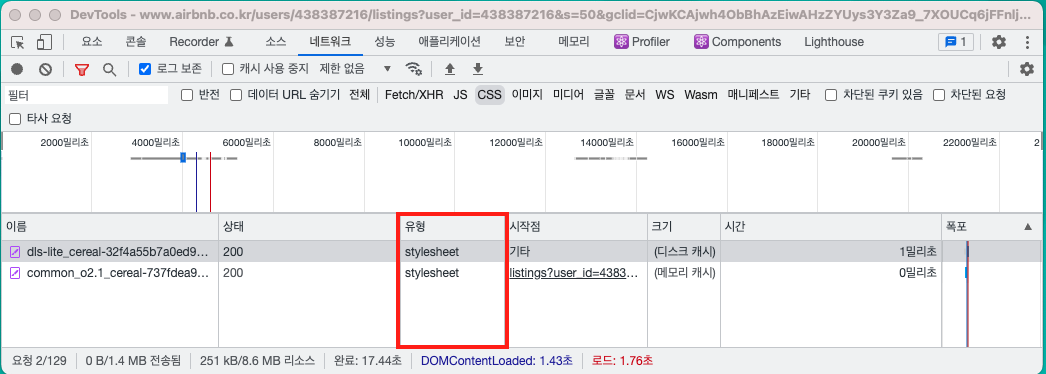Open the React Components tab
This screenshot has height=374, width=1046.
[x=738, y=42]
